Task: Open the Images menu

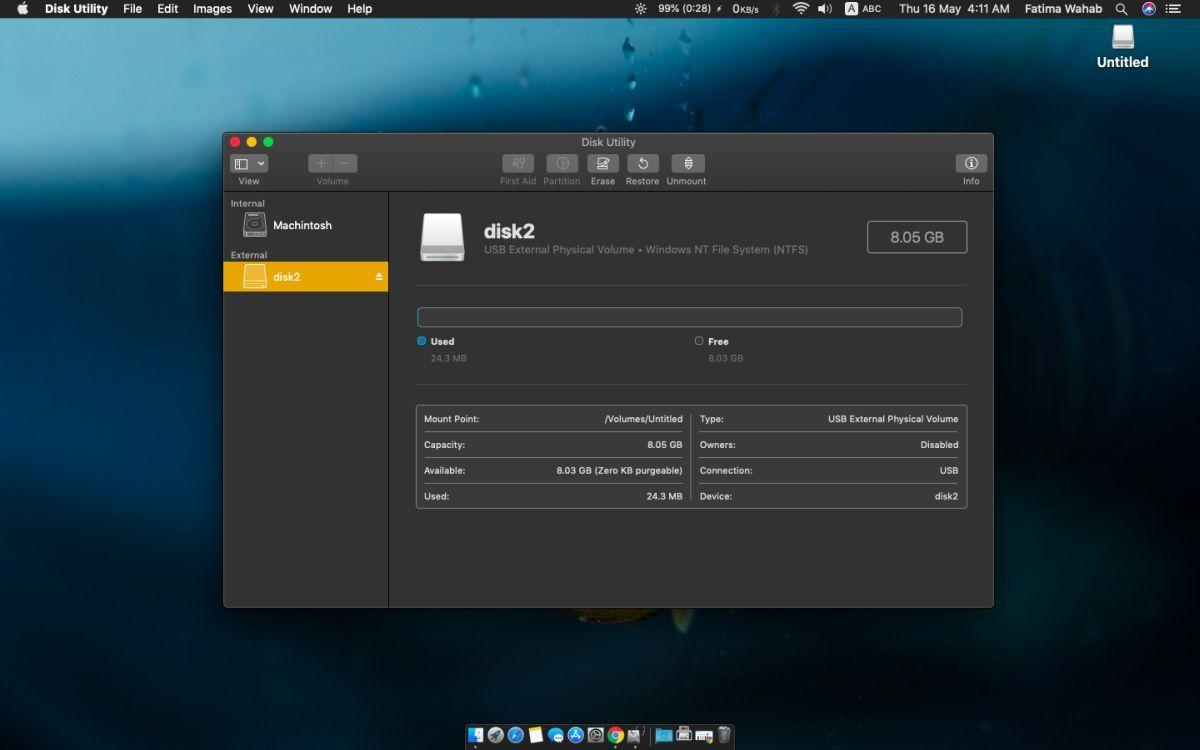Action: coord(212,9)
